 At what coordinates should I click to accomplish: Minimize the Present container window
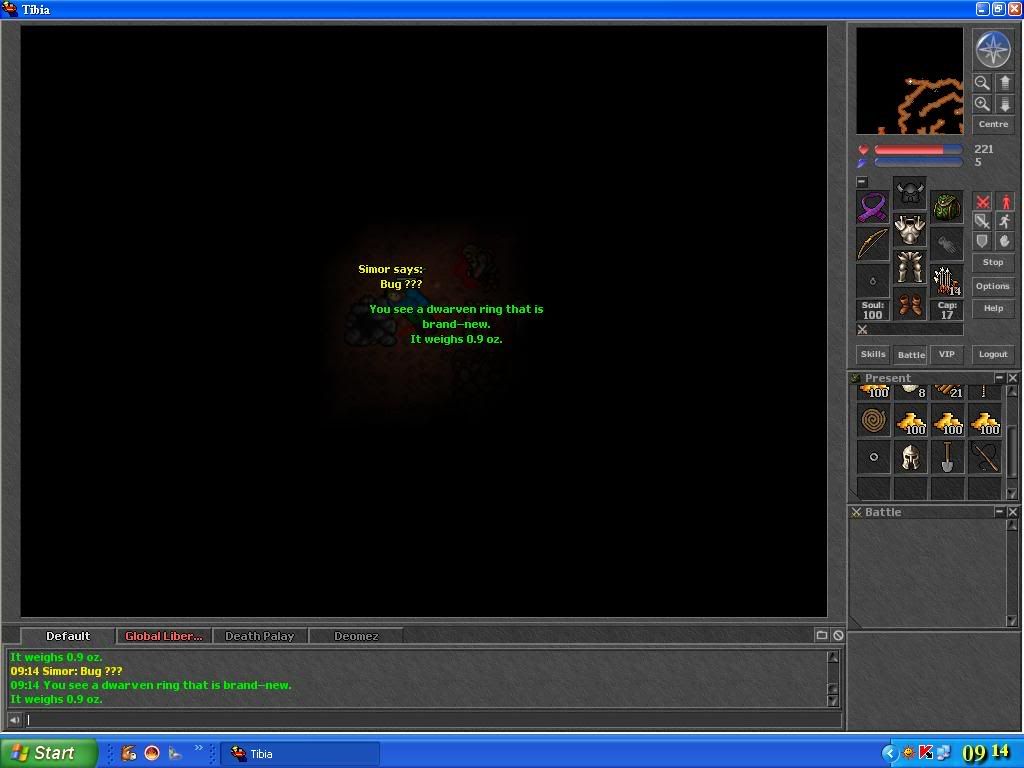[999, 378]
